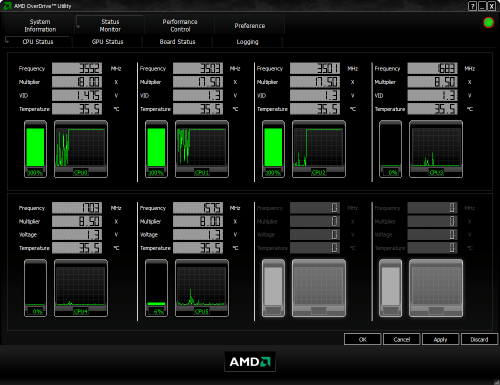Screen dimensions: 500x385
Task: Select the GPU Status sub-tab
Action: point(107,42)
